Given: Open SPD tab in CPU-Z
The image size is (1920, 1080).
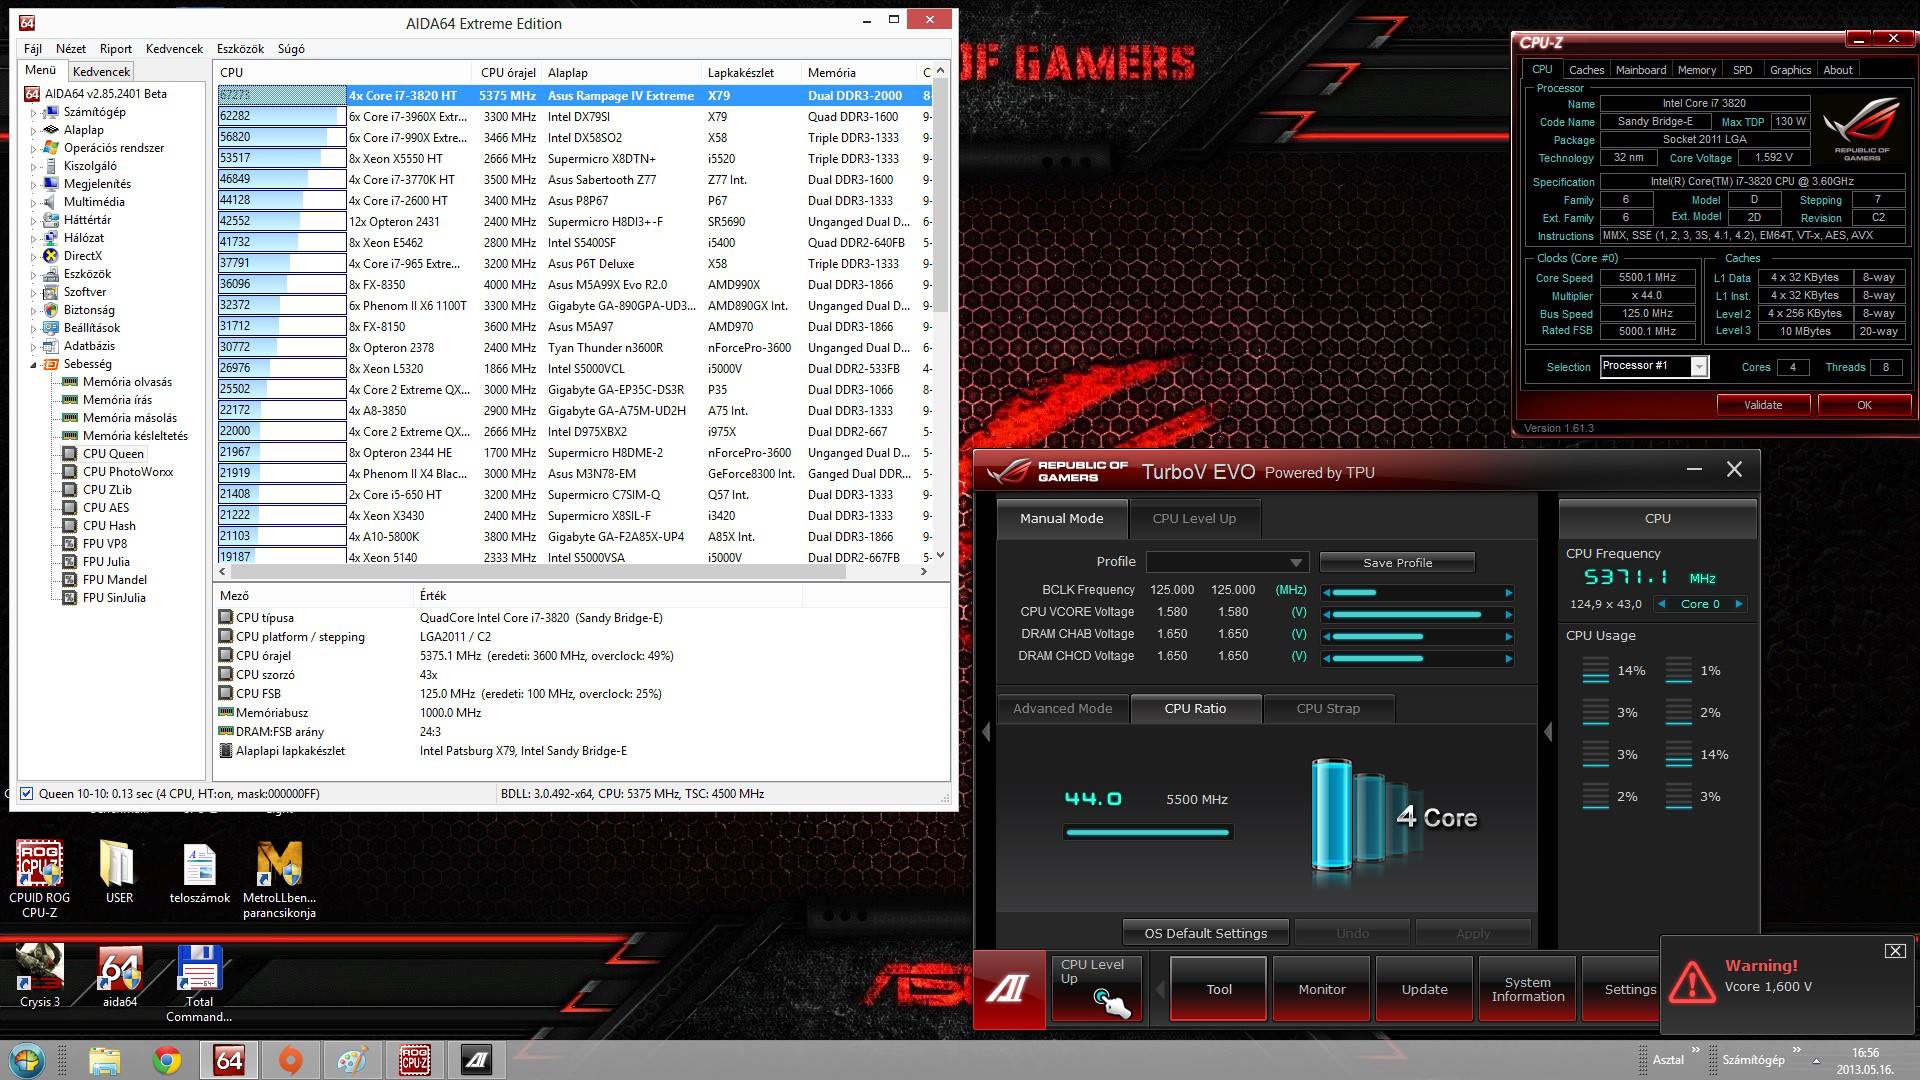Looking at the screenshot, I should pyautogui.click(x=1742, y=70).
